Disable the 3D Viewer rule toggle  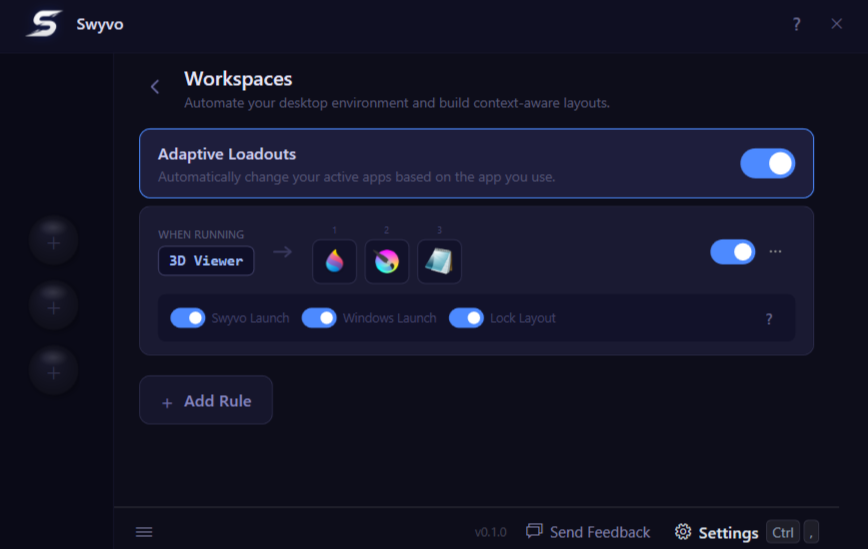point(732,252)
